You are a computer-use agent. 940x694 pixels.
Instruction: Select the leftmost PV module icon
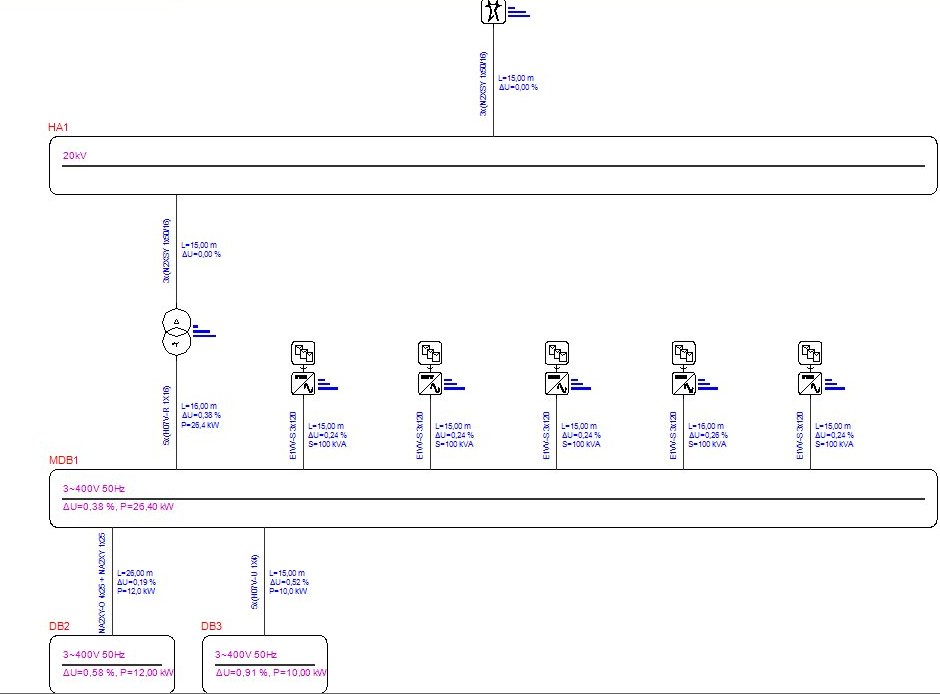[302, 352]
